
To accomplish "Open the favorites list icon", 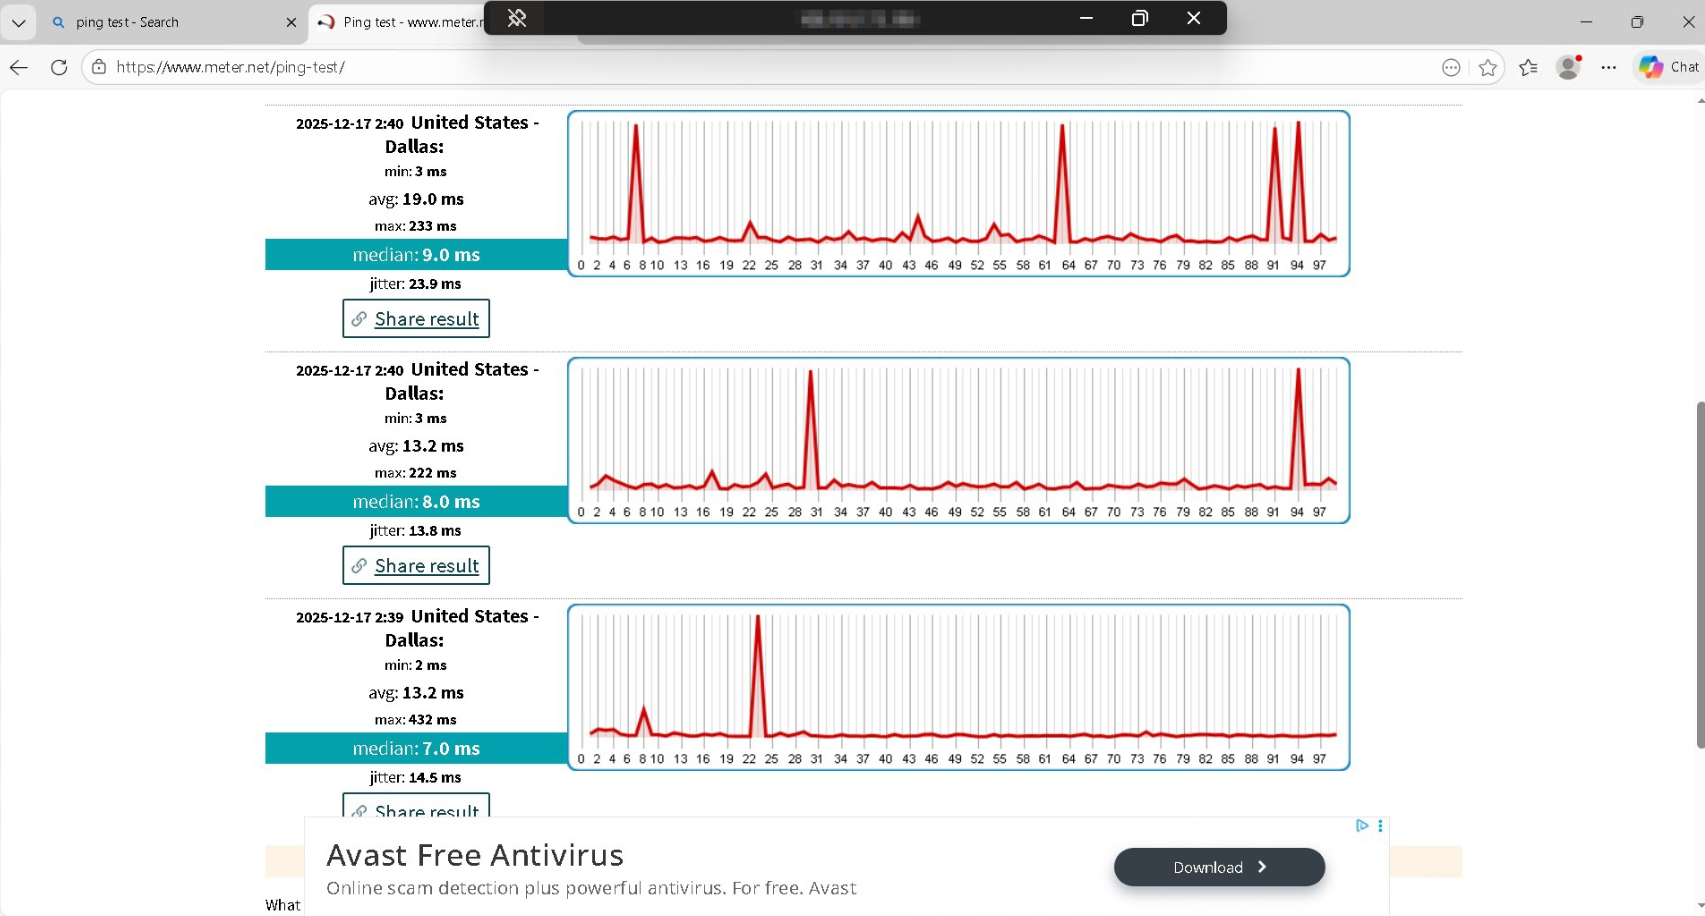I will point(1528,67).
